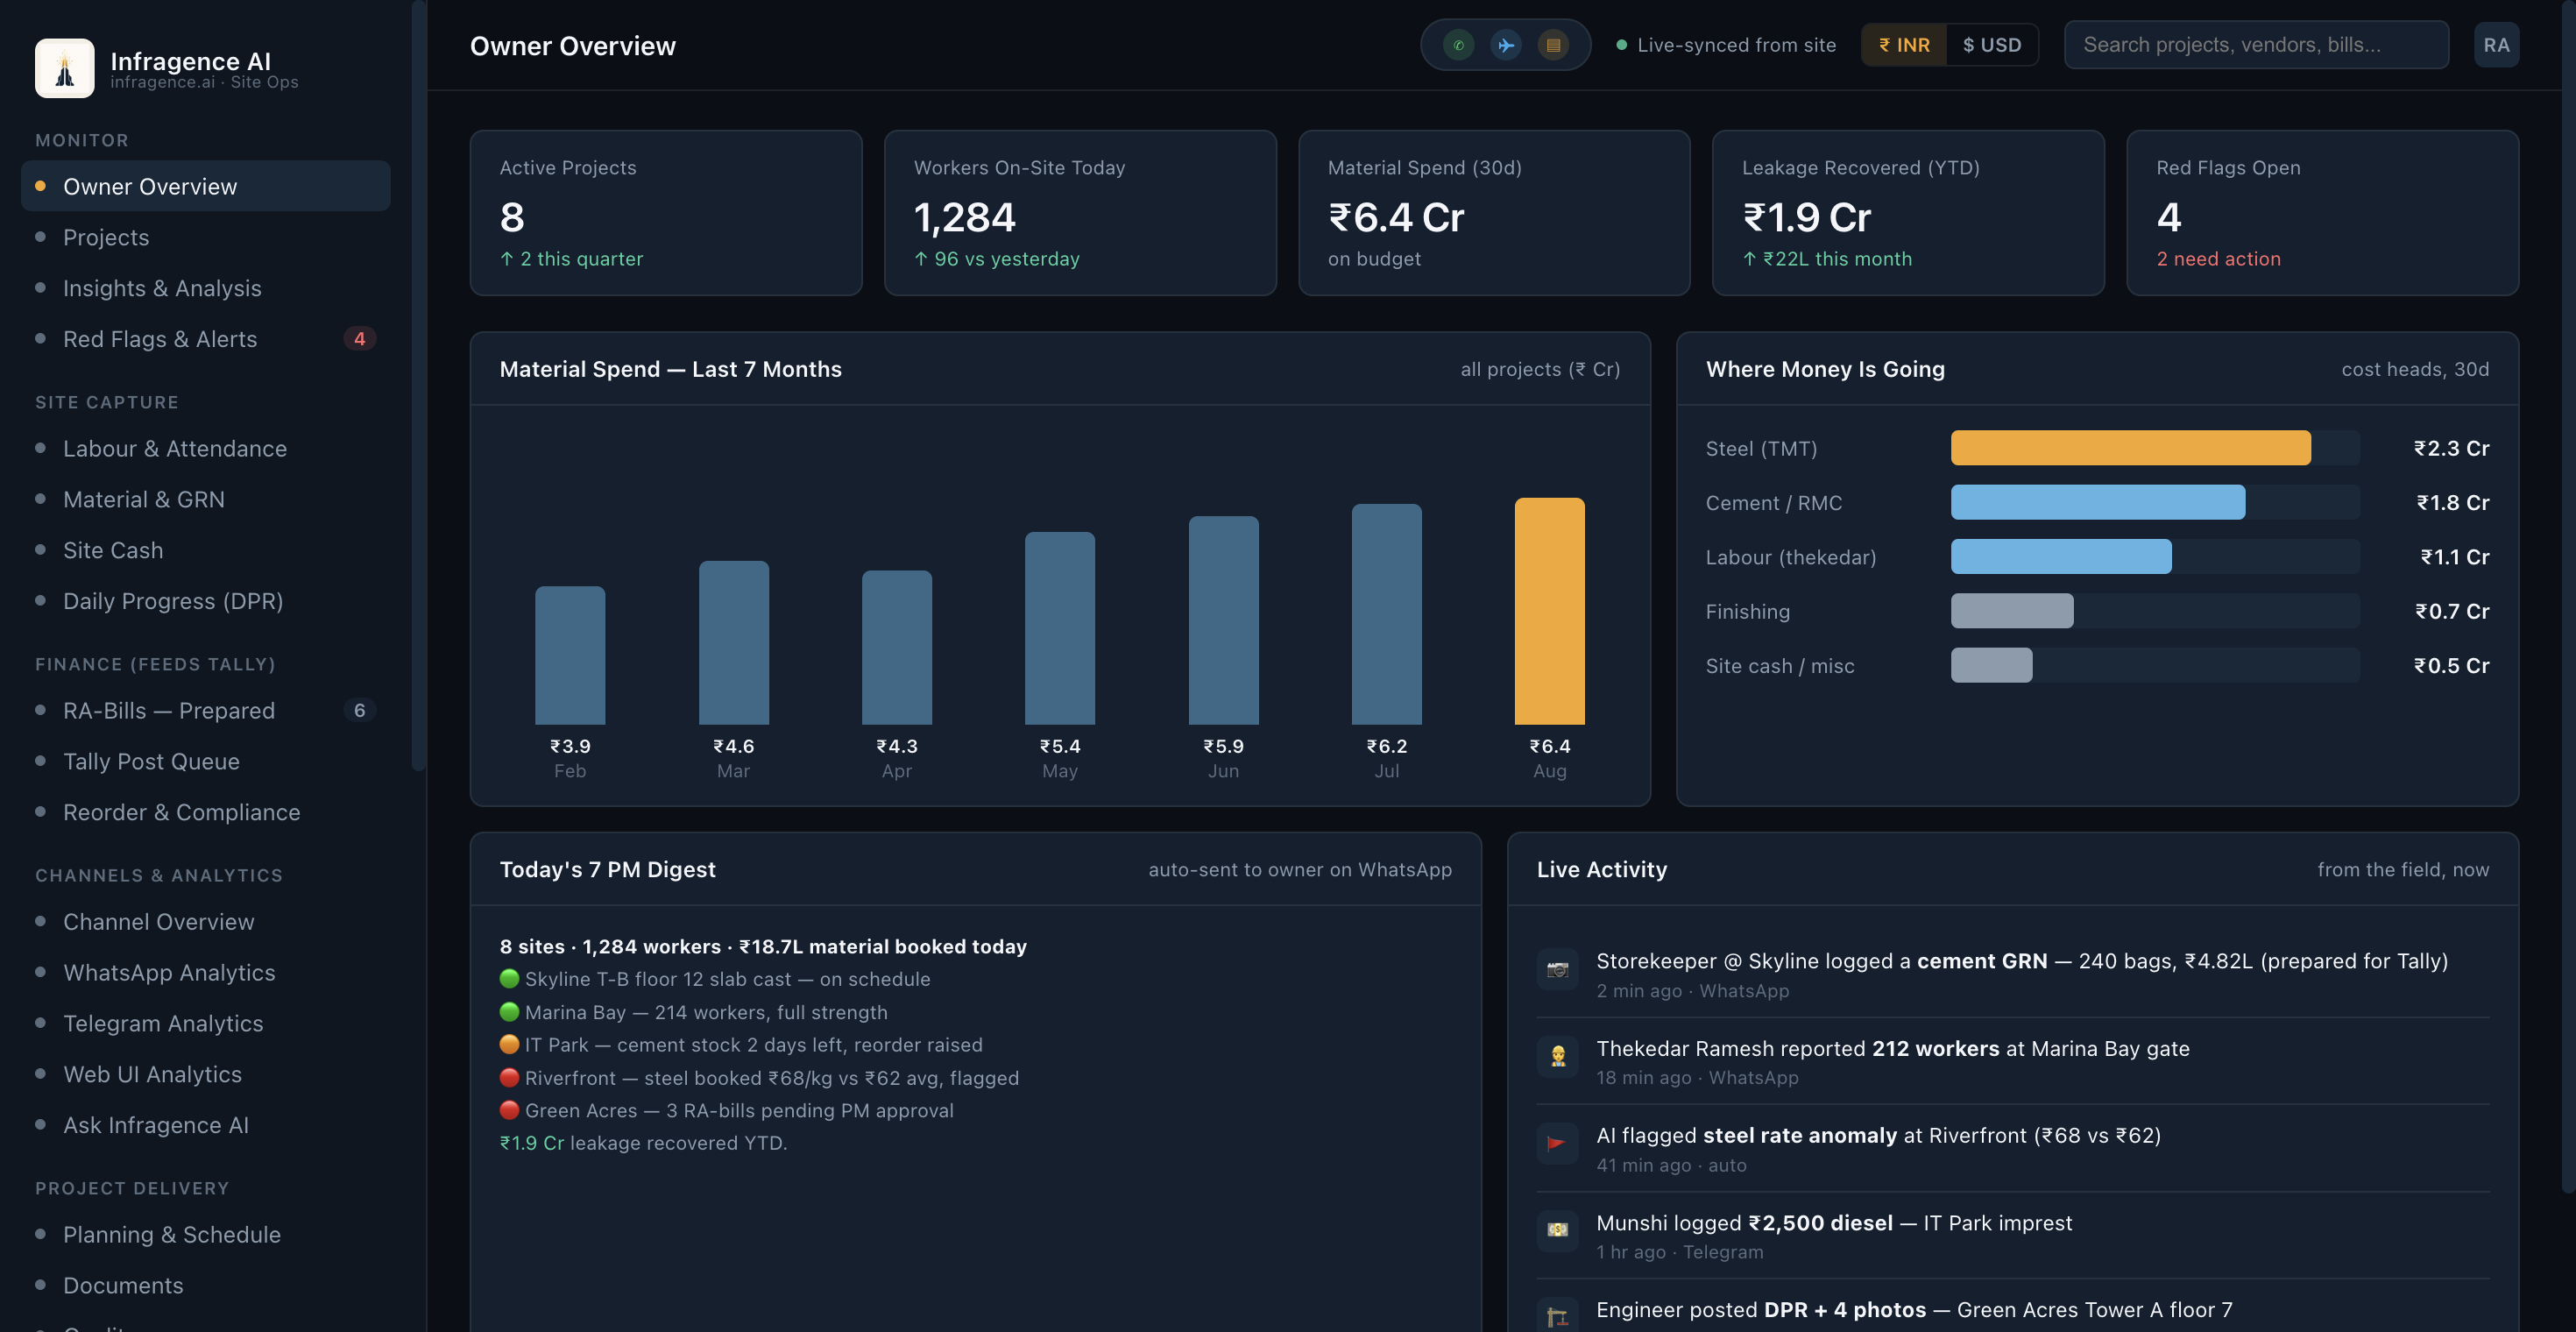The height and width of the screenshot is (1332, 2576).
Task: Open Owner Overview in sidebar
Action: click(x=205, y=186)
